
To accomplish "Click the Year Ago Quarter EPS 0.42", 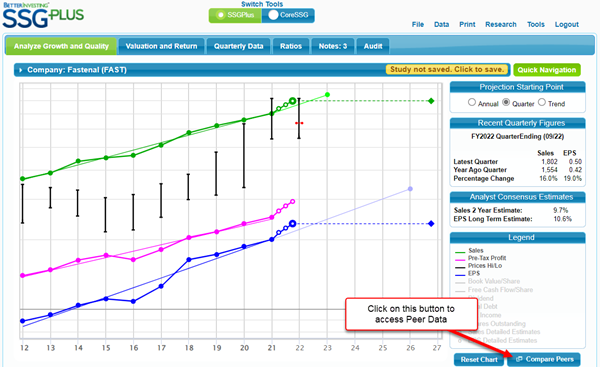I will (x=575, y=170).
